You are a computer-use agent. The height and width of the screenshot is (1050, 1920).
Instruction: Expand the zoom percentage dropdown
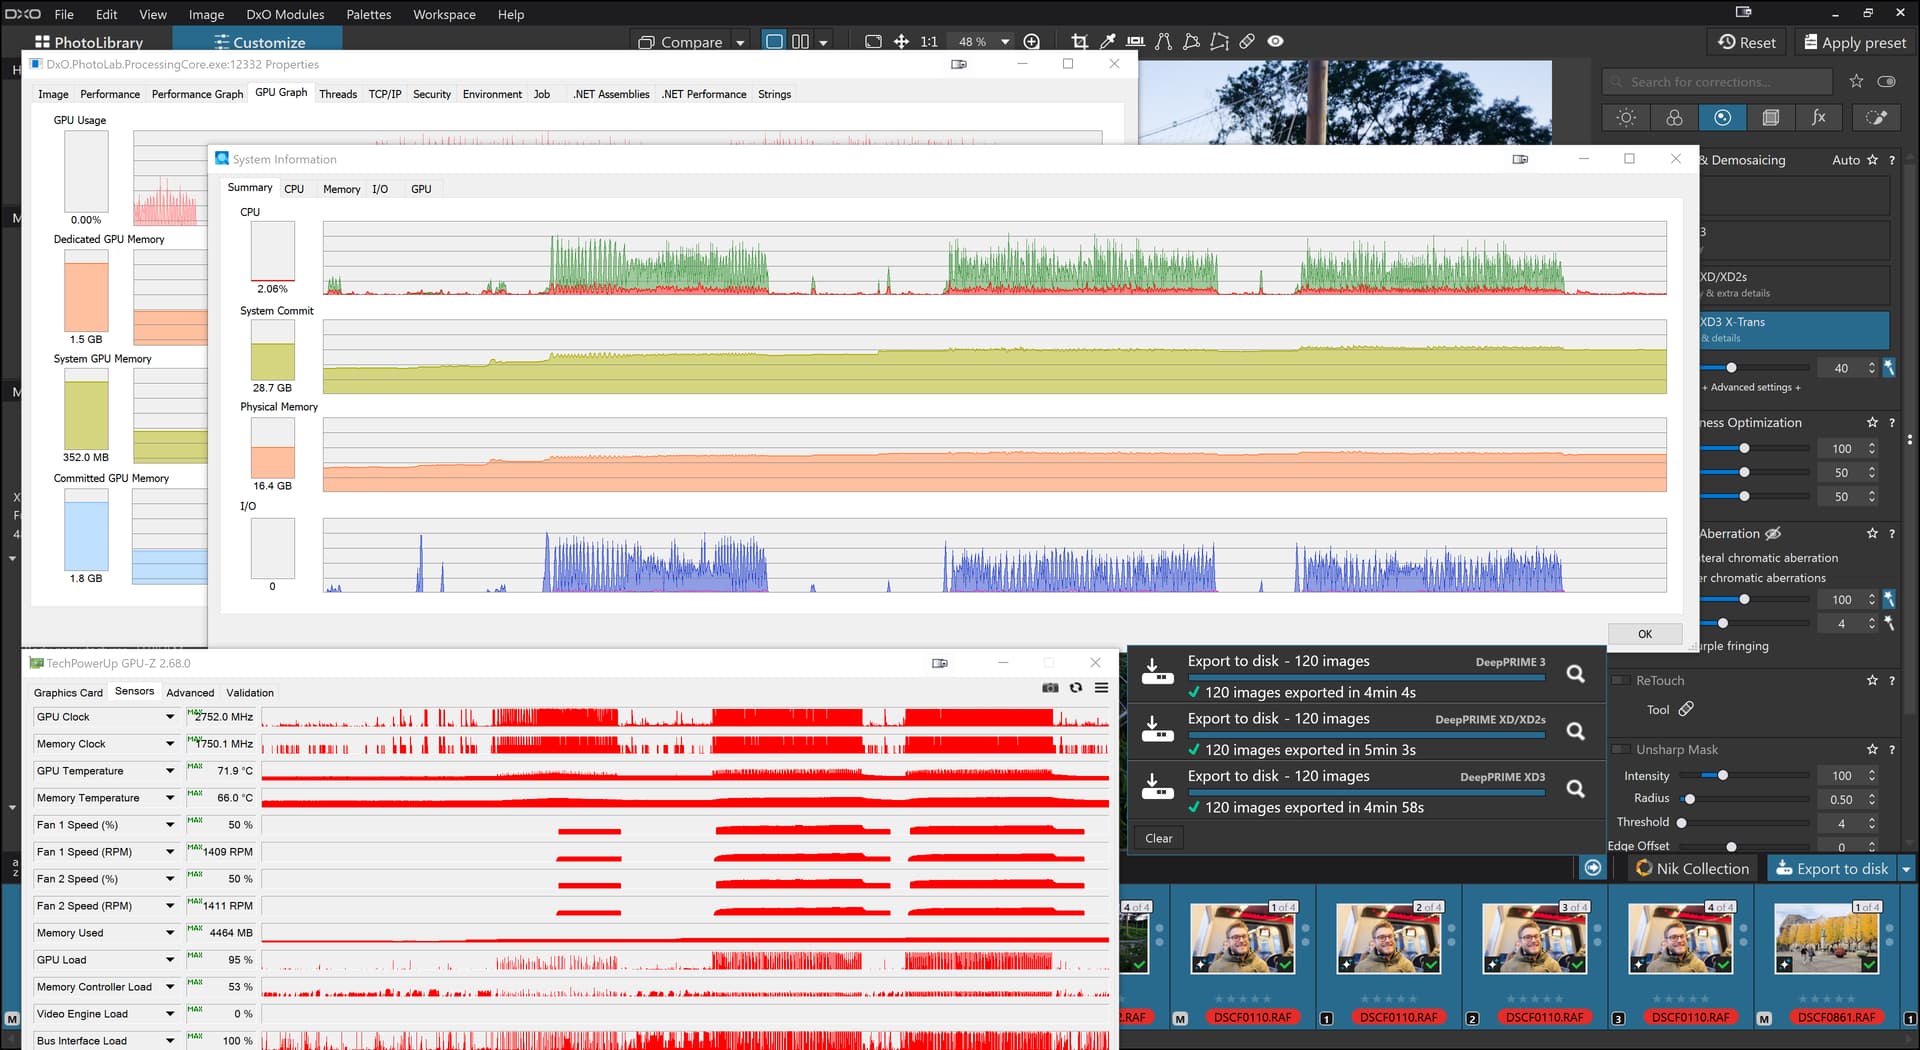click(1005, 42)
